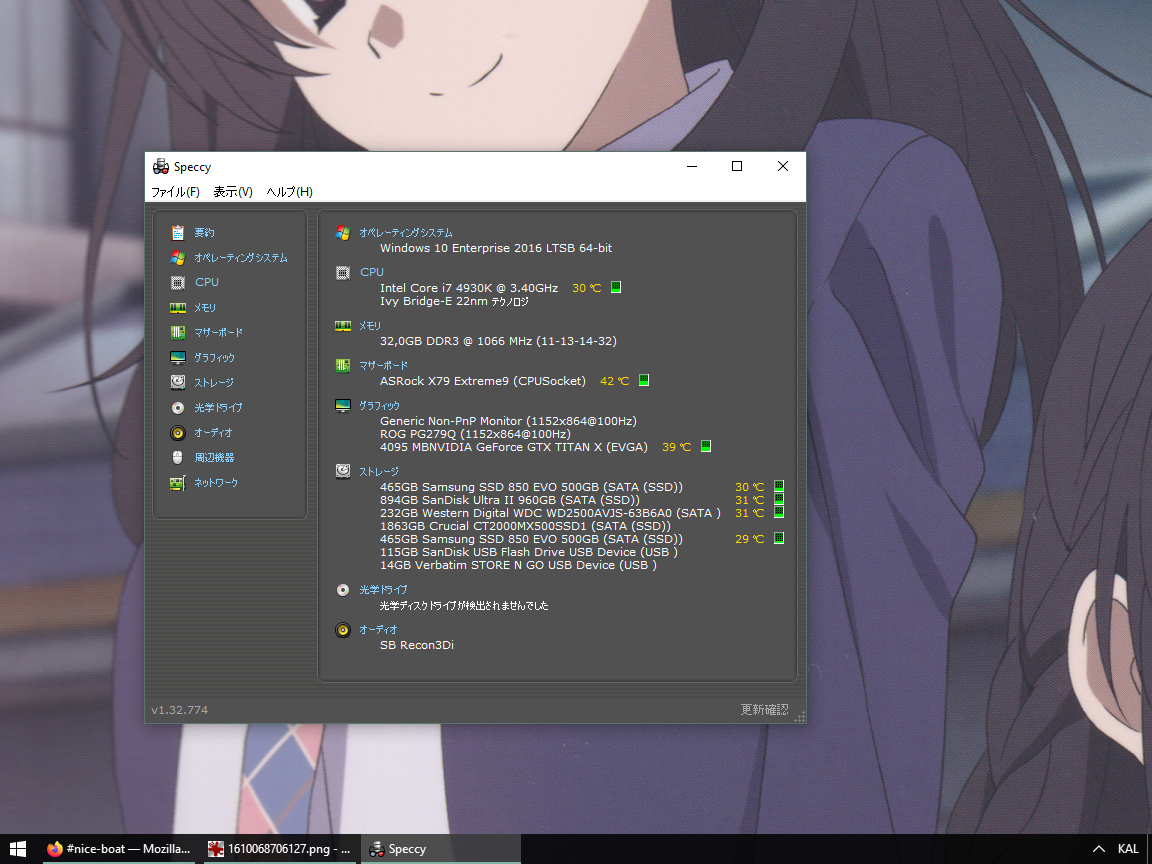The image size is (1152, 864).
Task: Click the Windows flag icon in sidebar
Action: (x=178, y=258)
